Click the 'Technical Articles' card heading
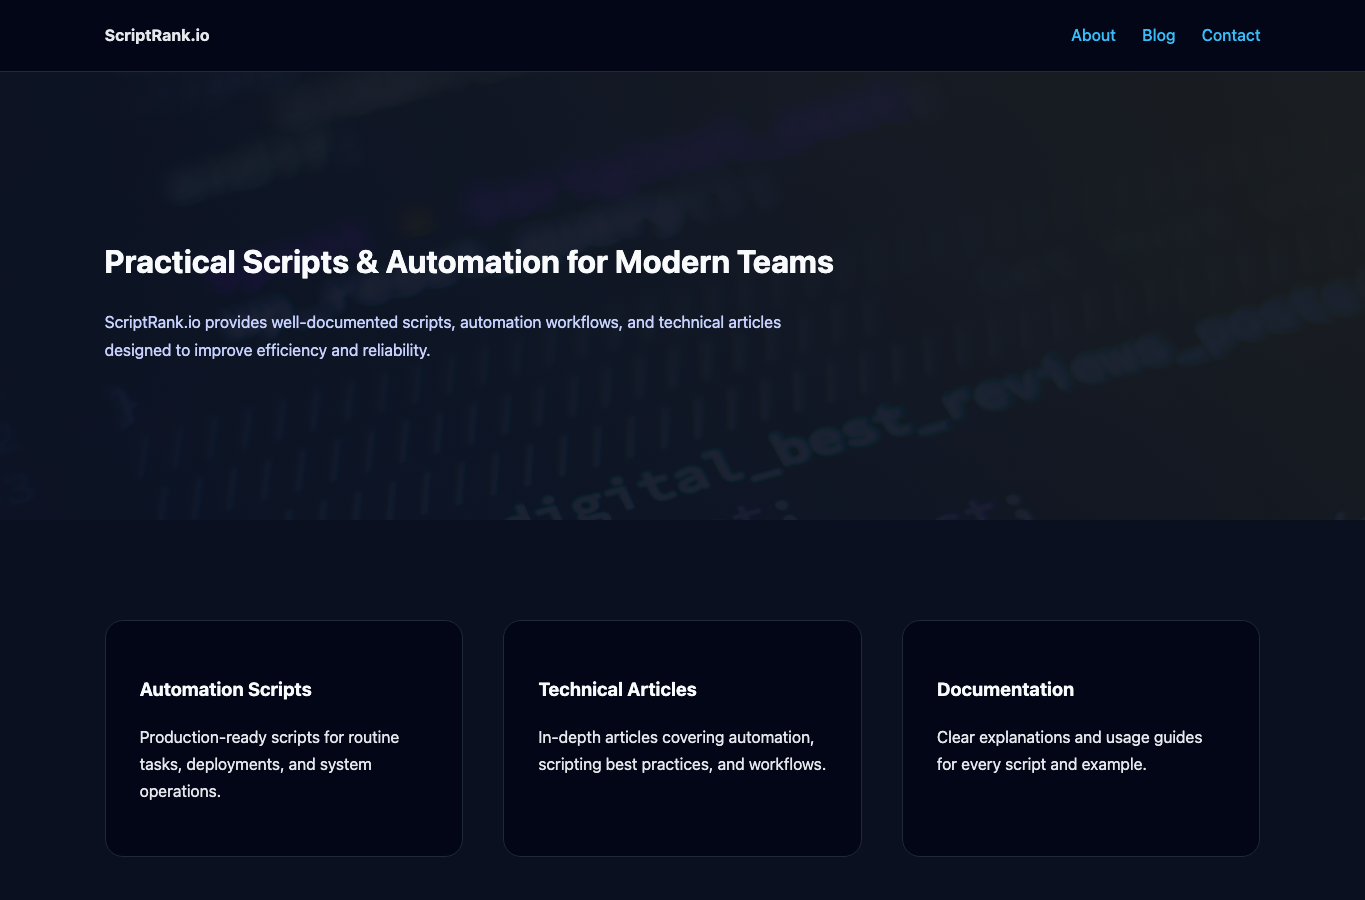The height and width of the screenshot is (900, 1365). (617, 689)
